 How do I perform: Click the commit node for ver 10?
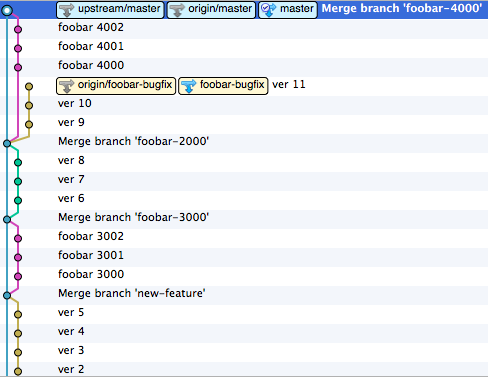click(29, 106)
